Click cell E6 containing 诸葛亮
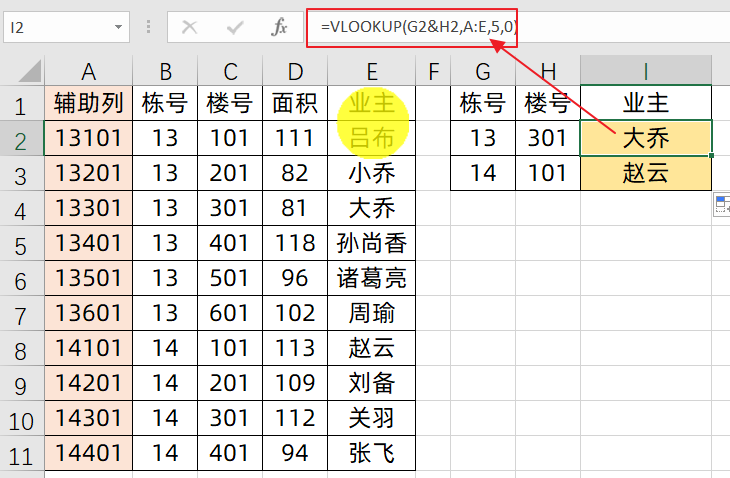 [372, 278]
